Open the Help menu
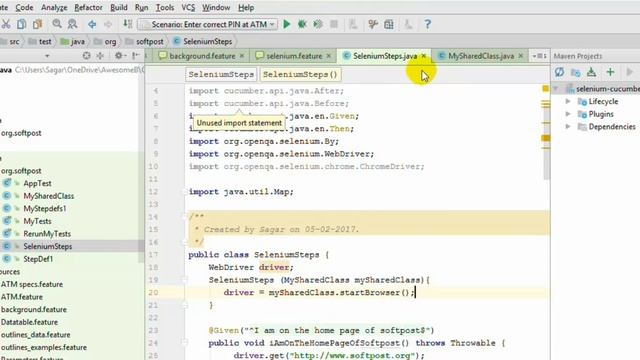Screen dimensions: 640x360 click(246, 7)
